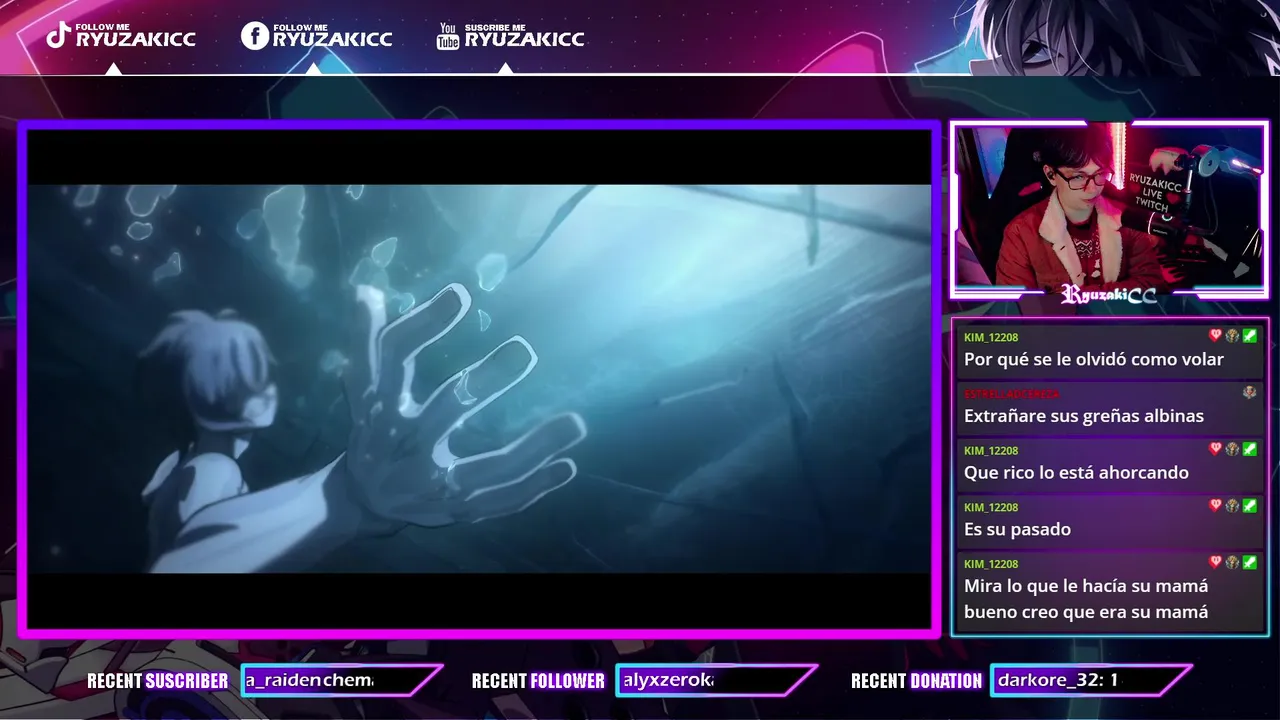
Task: Select recent donation entry 'darkore_32: 1'
Action: coord(1057,680)
